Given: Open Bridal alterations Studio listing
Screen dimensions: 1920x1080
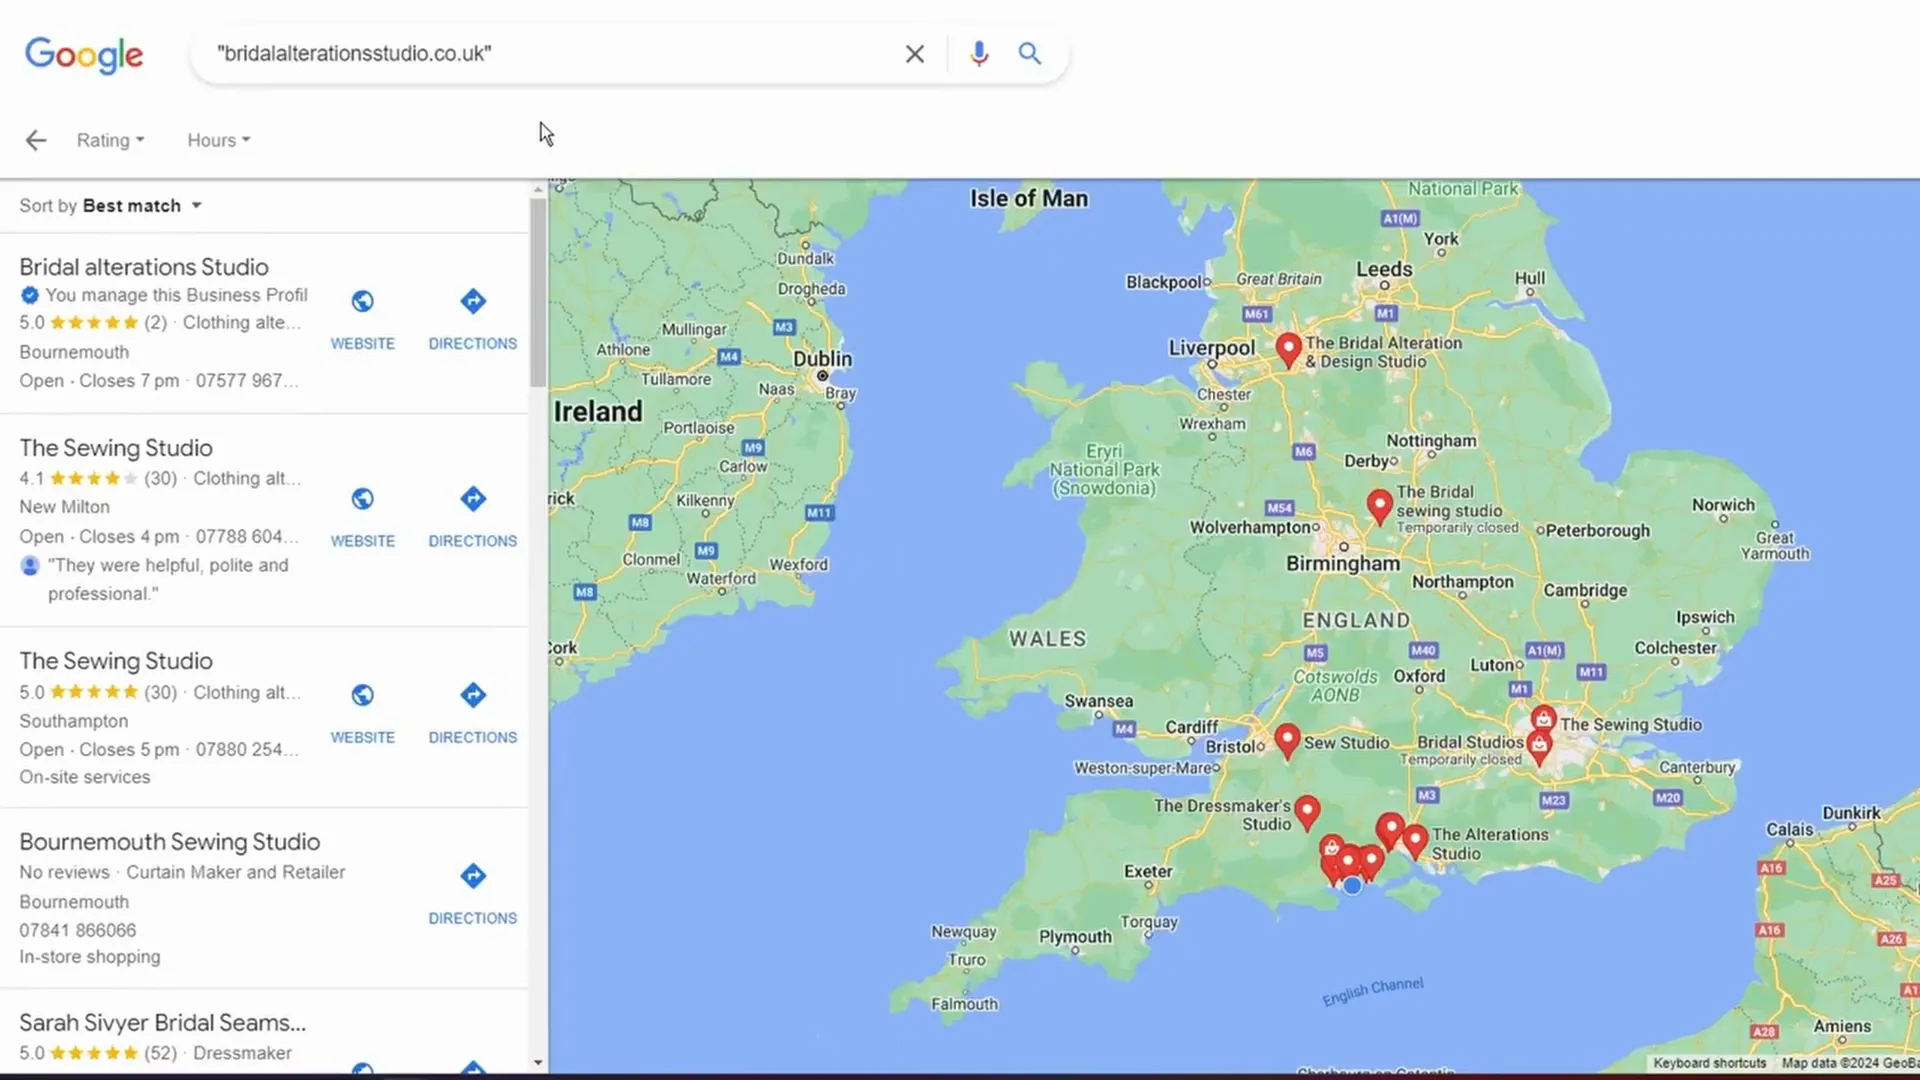Looking at the screenshot, I should point(144,267).
